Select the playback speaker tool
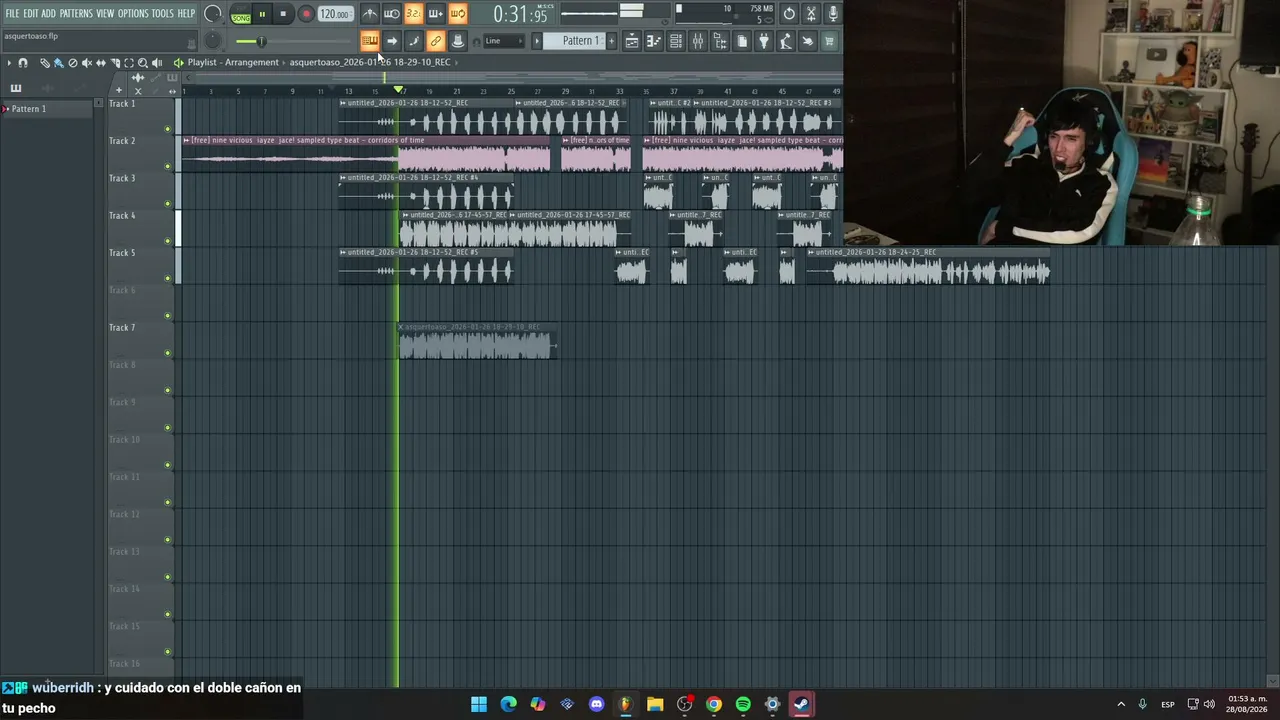The width and height of the screenshot is (1280, 720). coord(157,63)
